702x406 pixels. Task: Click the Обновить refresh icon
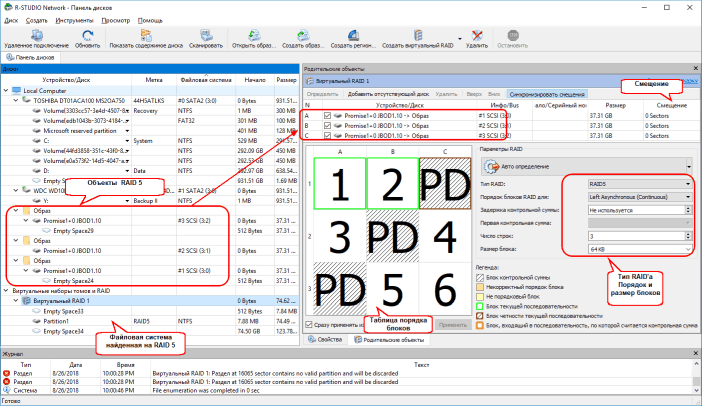87,36
